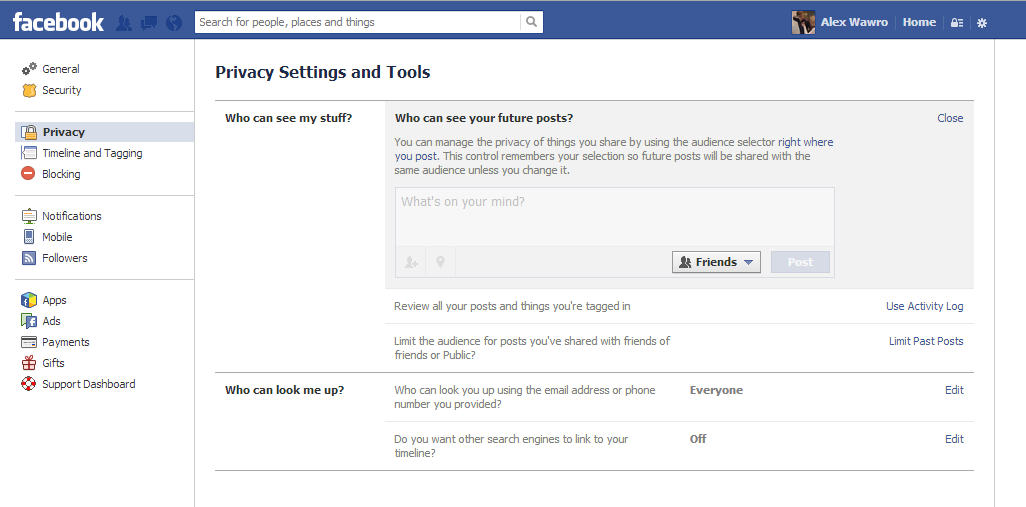
Task: Click the add location pin icon
Action: tap(440, 262)
